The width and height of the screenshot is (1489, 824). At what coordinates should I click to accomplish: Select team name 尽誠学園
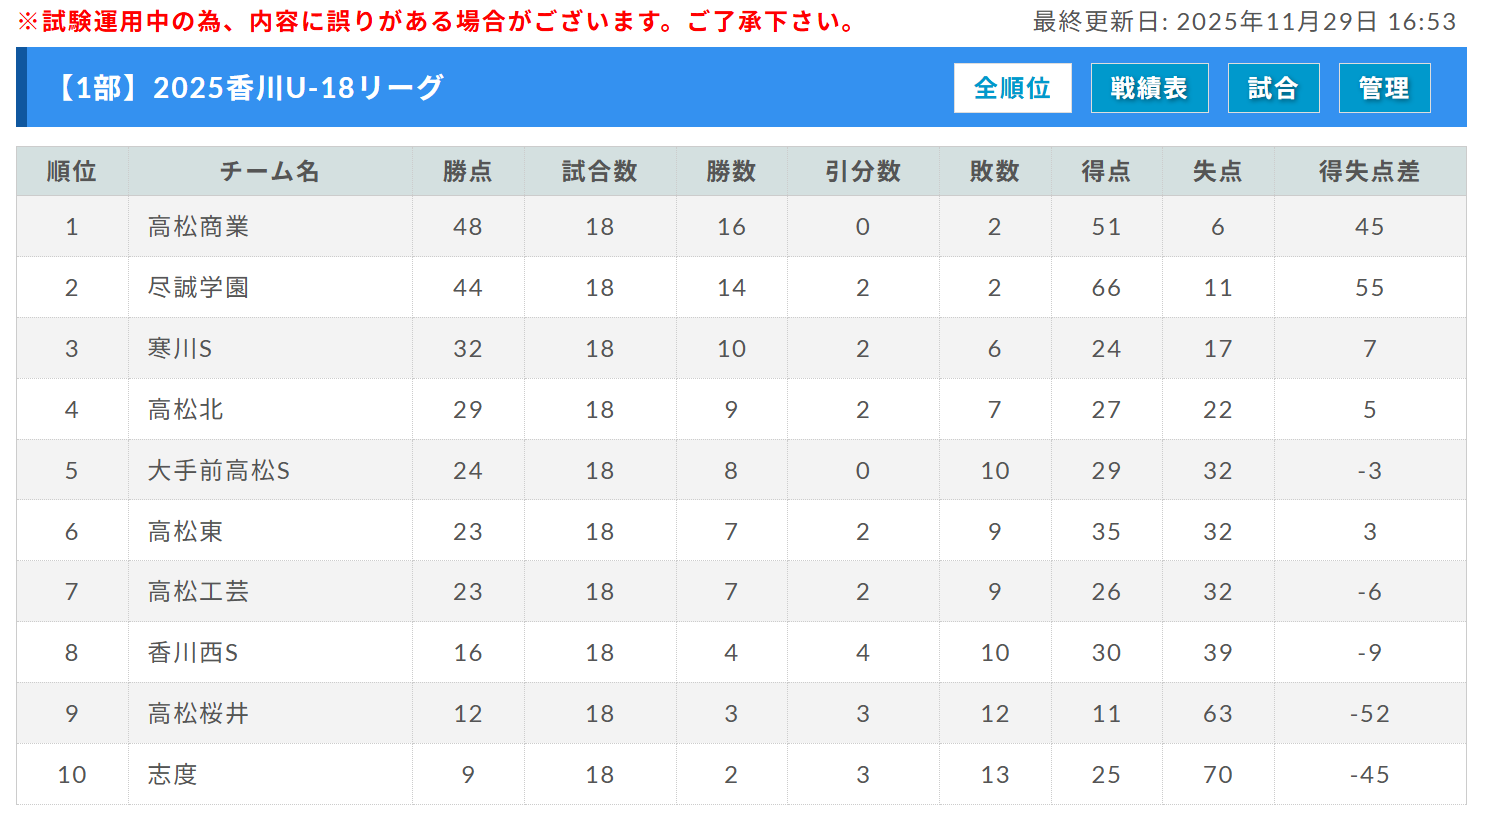click(x=198, y=288)
